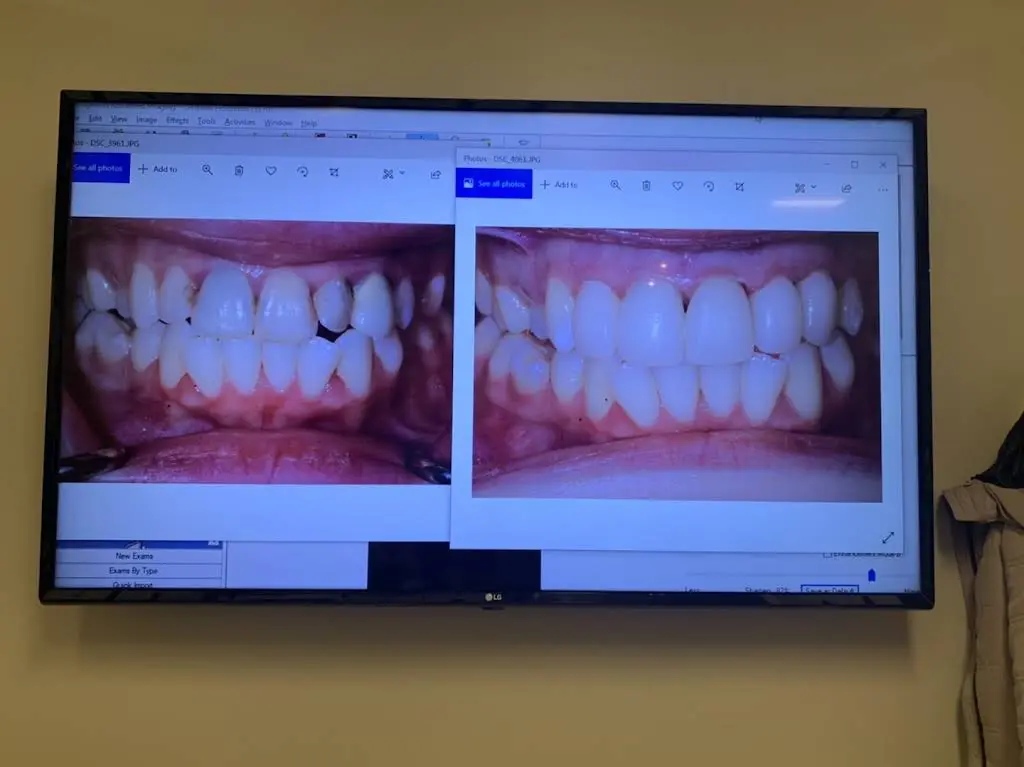Click share icon in front Photos window

(846, 188)
